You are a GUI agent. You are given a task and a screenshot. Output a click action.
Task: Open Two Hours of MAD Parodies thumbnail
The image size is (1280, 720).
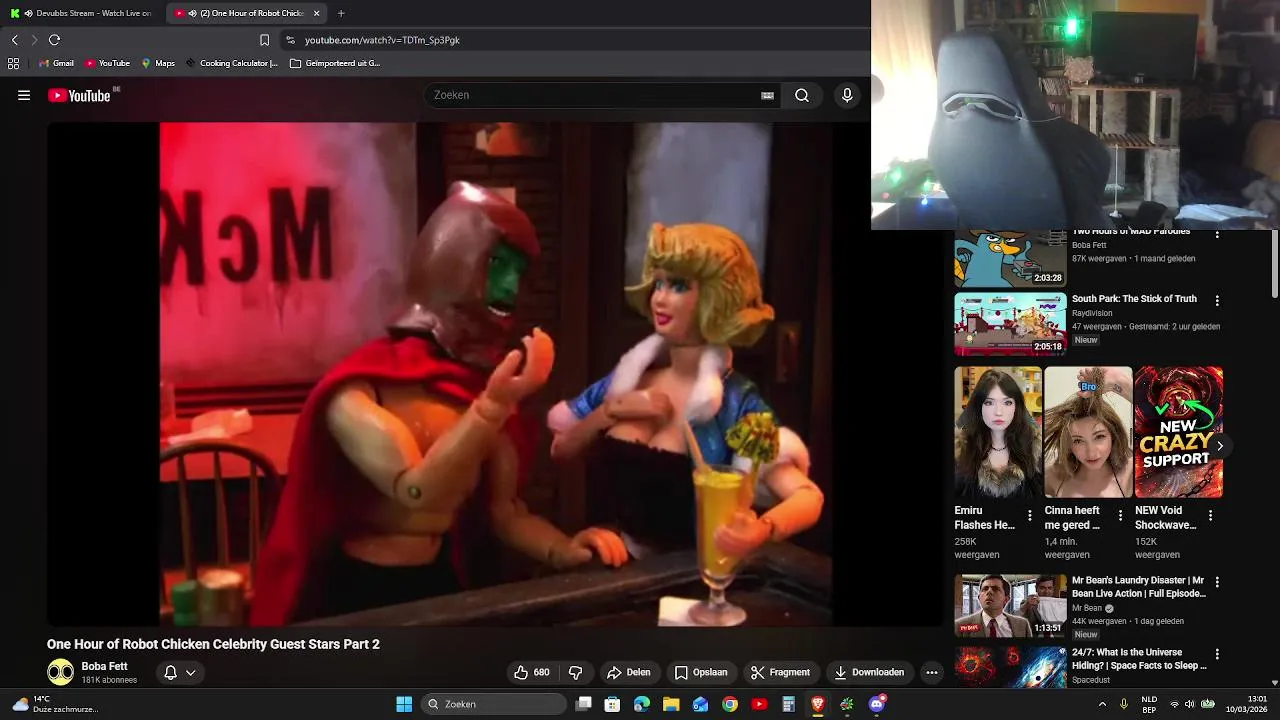coord(1010,258)
